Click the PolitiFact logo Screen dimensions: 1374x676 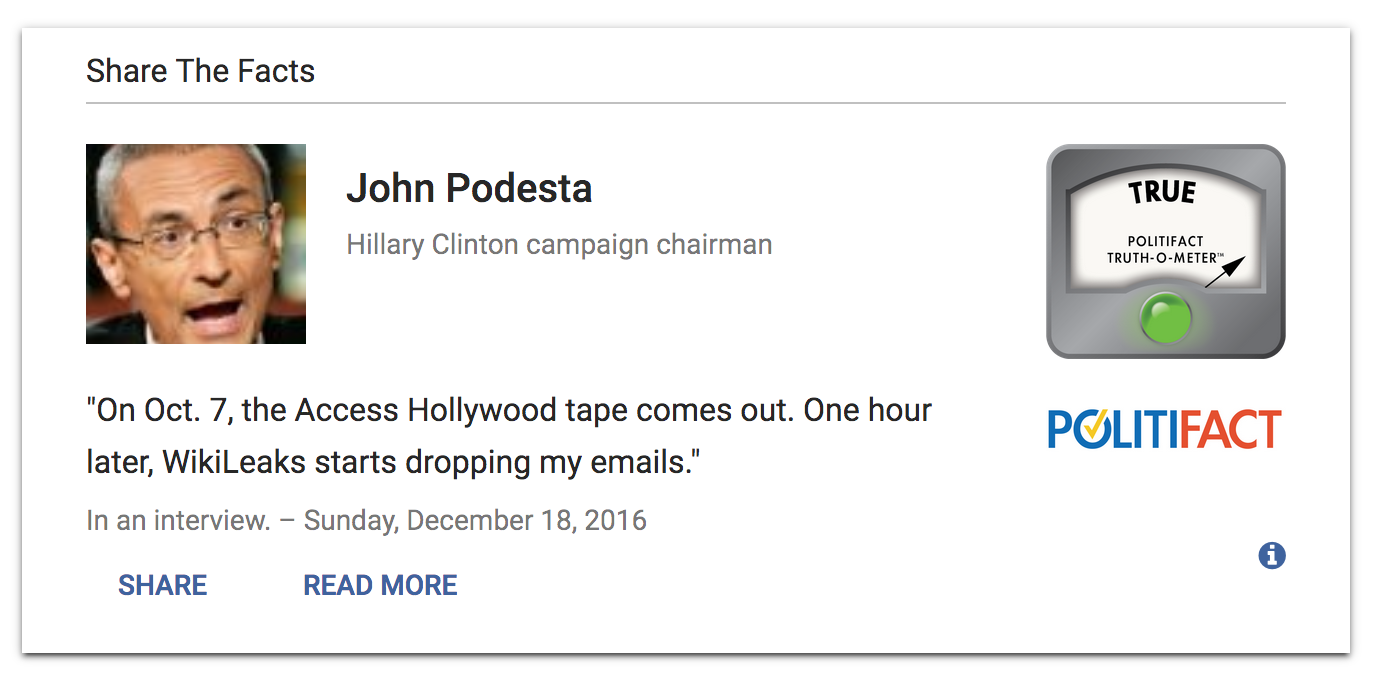pyautogui.click(x=1165, y=429)
